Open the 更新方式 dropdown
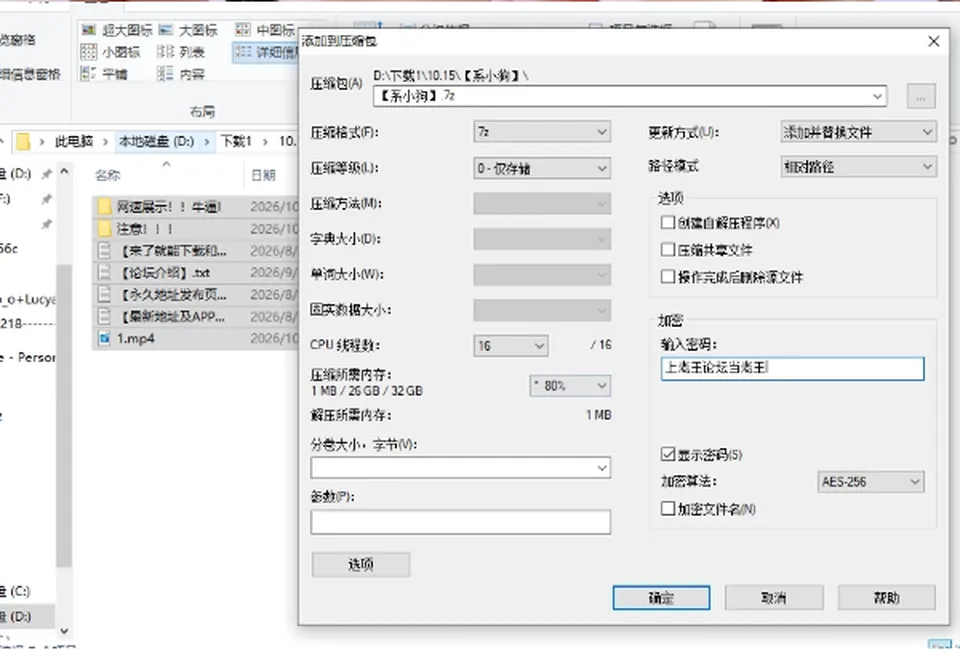The image size is (960, 650). (x=858, y=132)
